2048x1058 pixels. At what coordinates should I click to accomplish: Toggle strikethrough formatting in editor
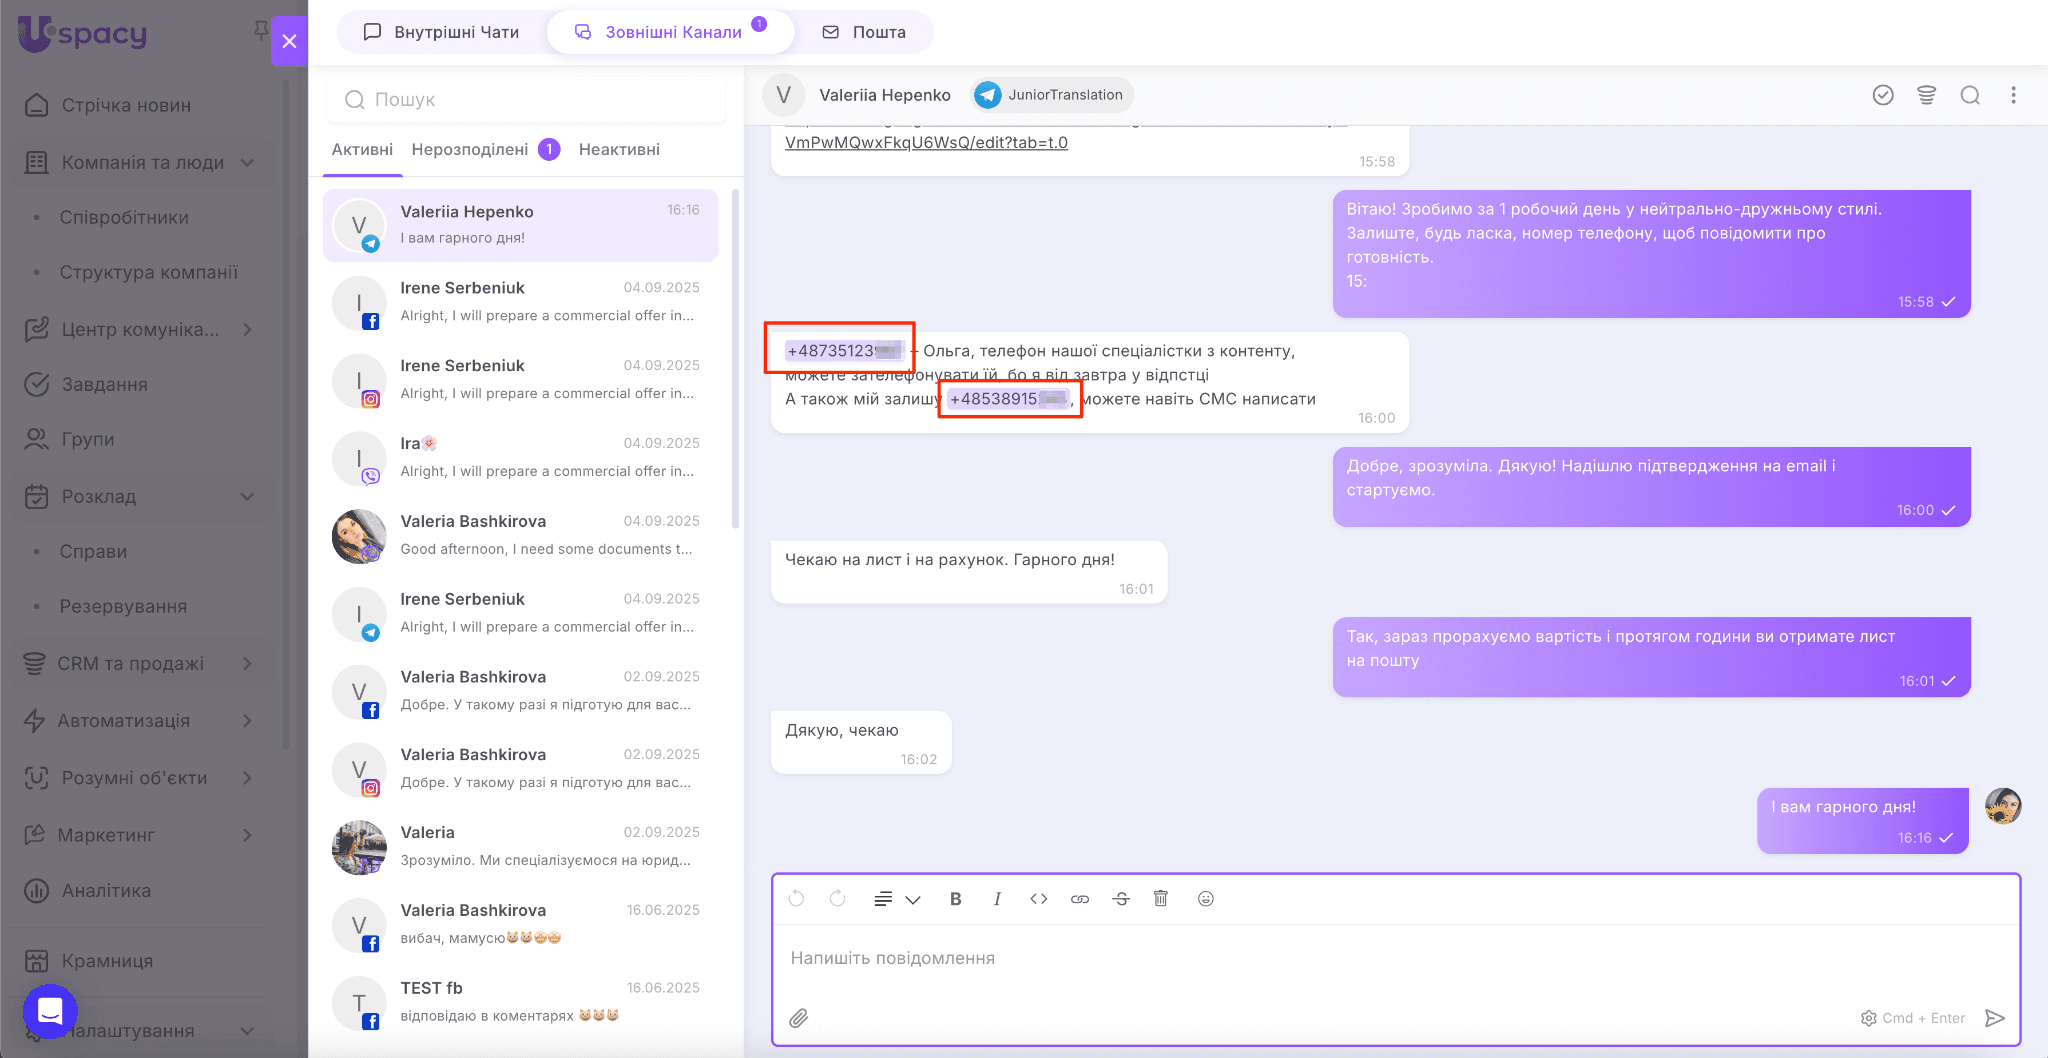click(1121, 899)
